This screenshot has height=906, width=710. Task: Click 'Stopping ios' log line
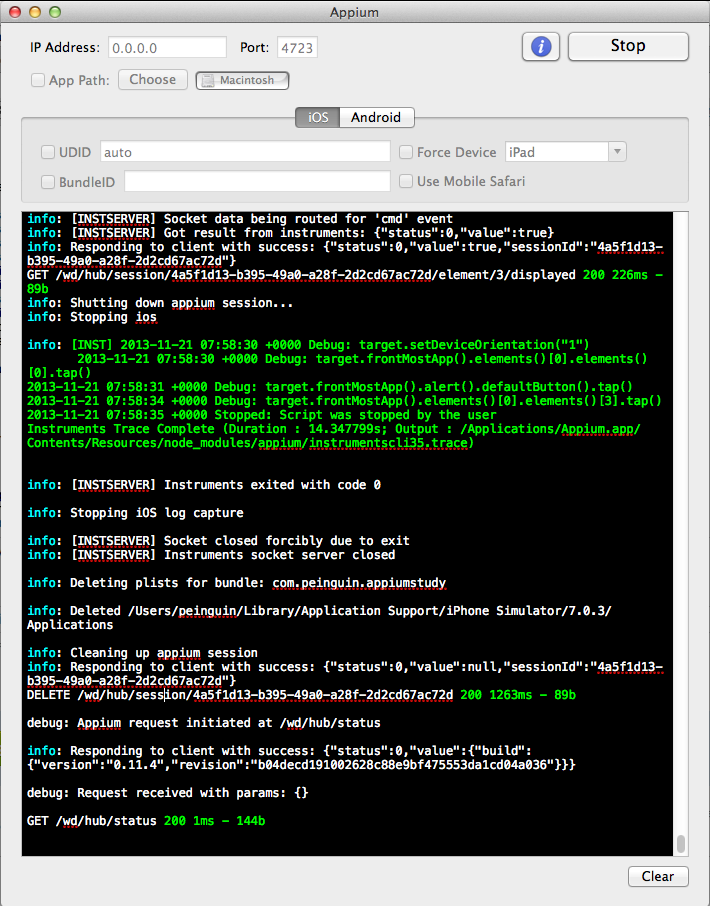(91, 317)
